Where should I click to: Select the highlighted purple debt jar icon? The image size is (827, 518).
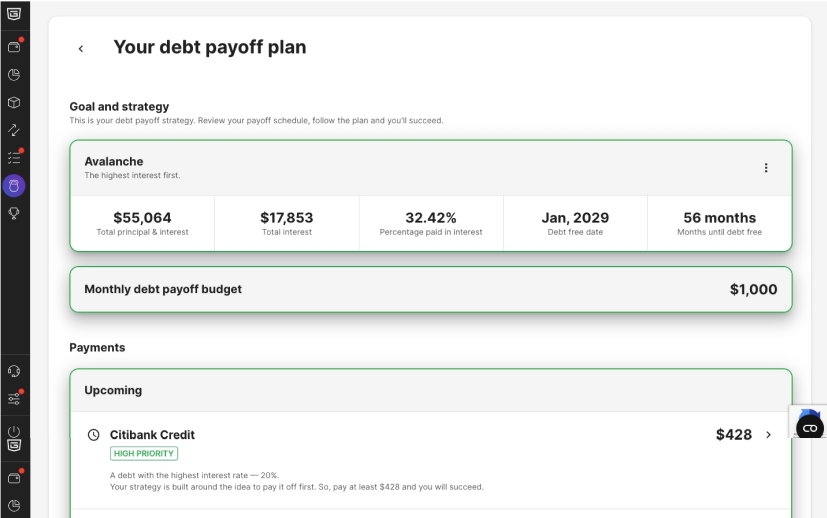(14, 186)
